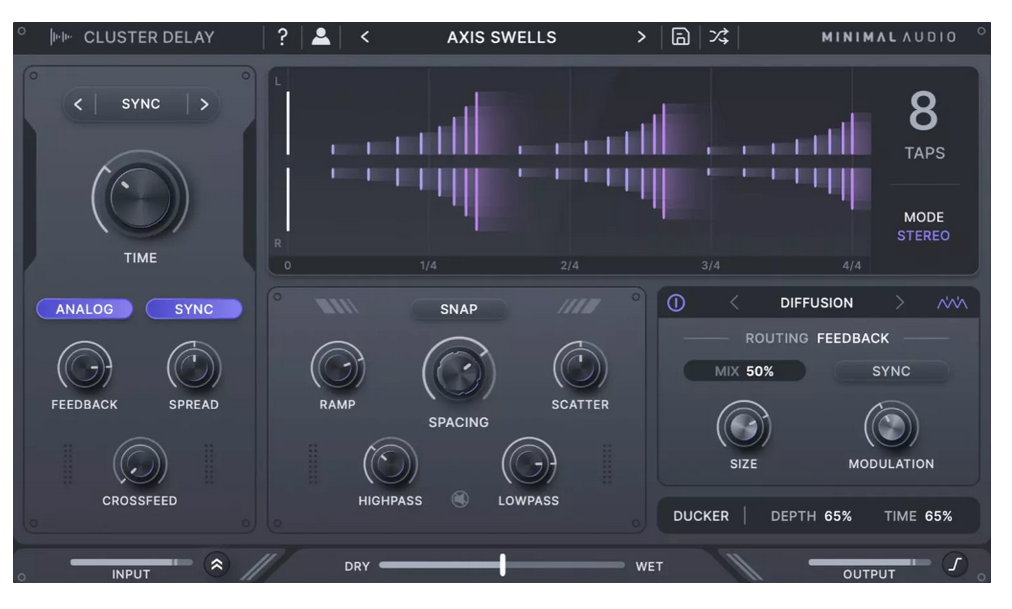
Task: Click the RAMP knob
Action: click(337, 368)
